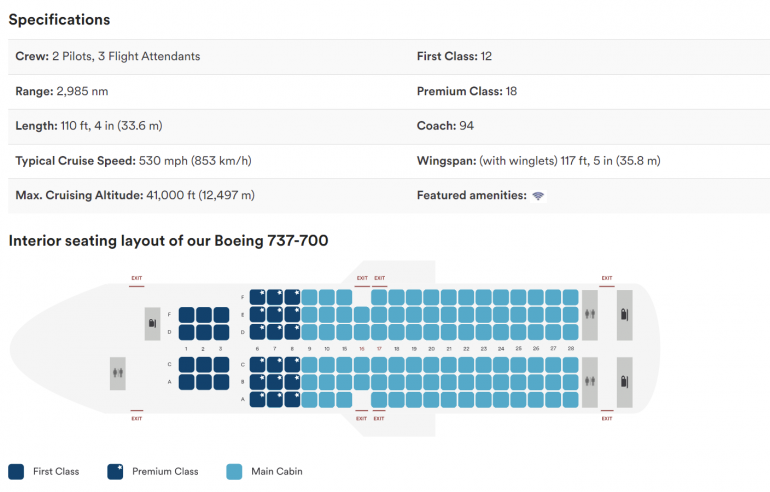This screenshot has height=492, width=770.
Task: Select the lower rear lavatory icon
Action: (x=589, y=381)
